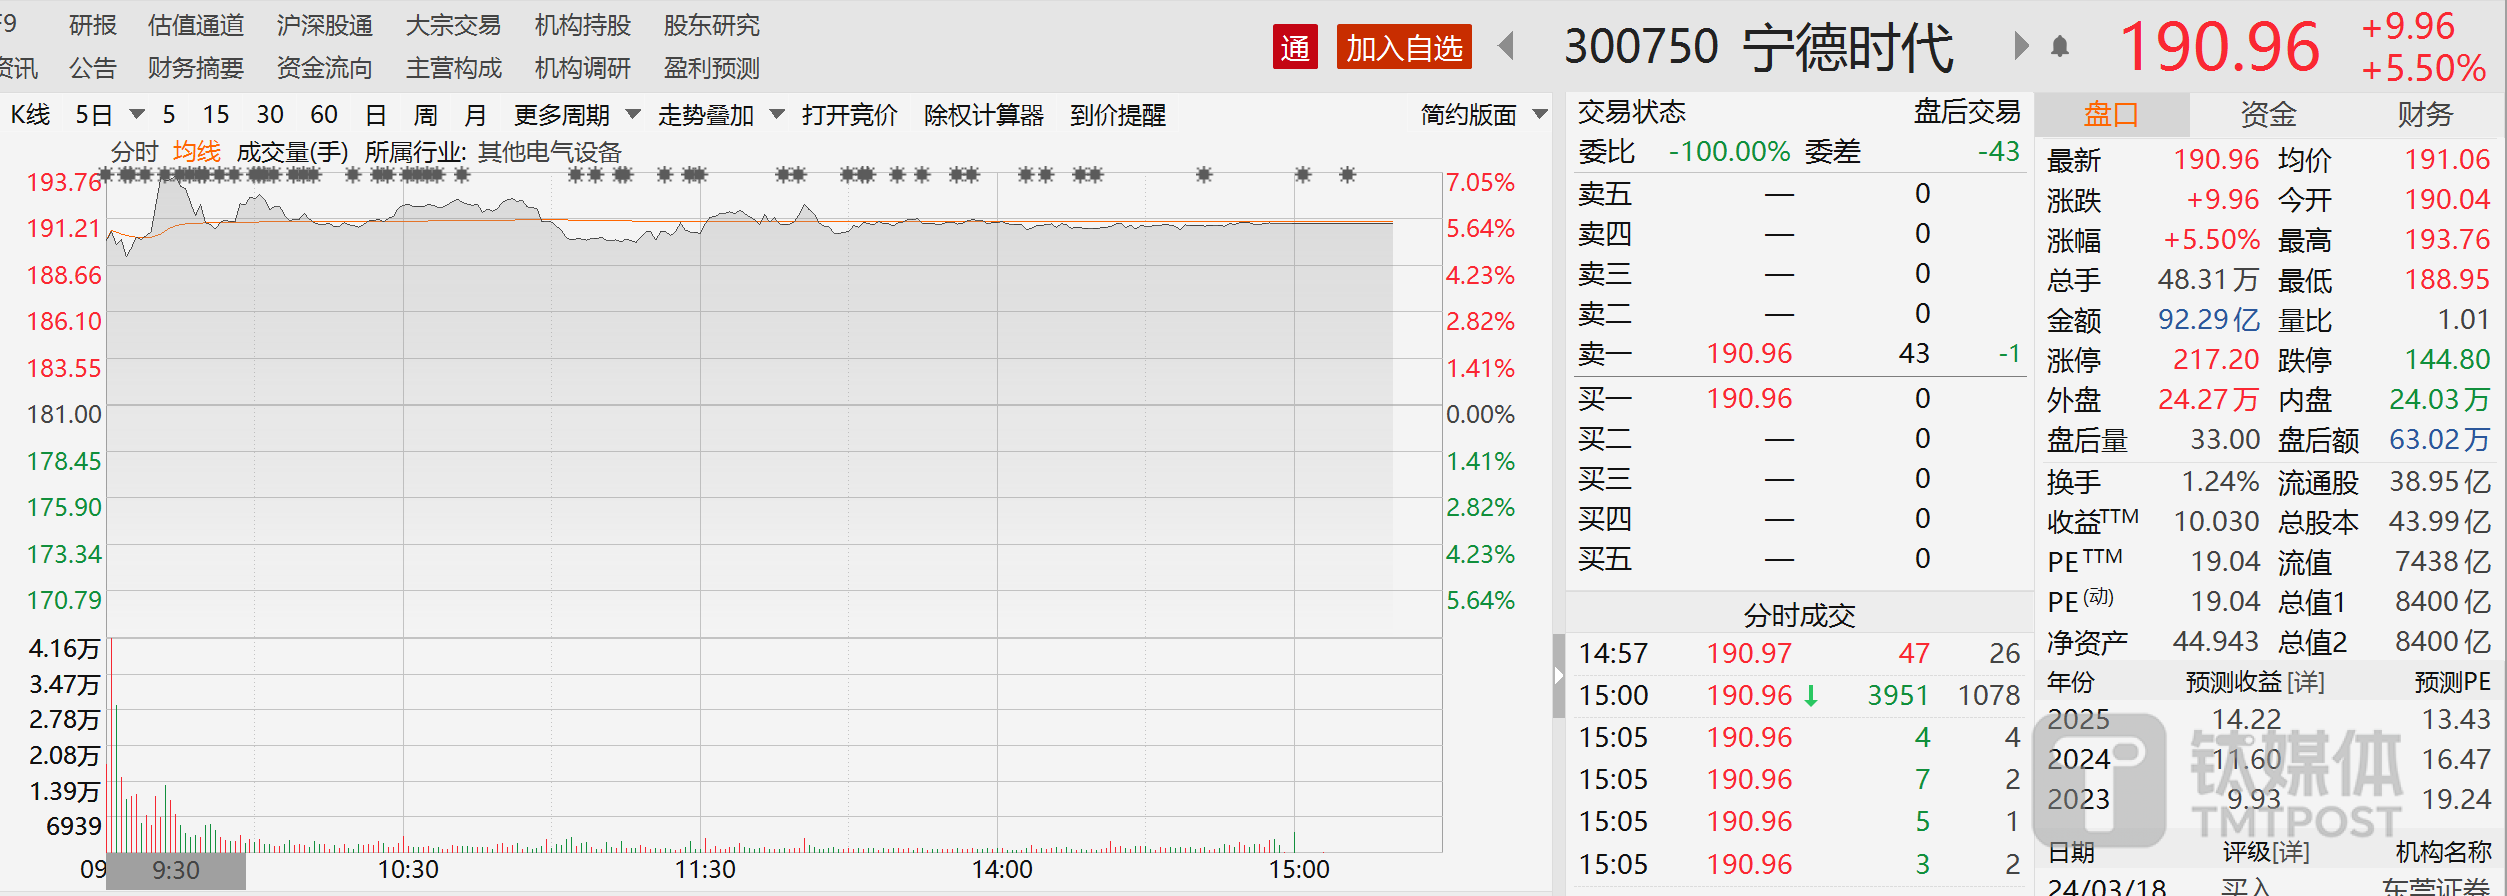Select the 60 minute period
The image size is (2507, 896).
[324, 115]
